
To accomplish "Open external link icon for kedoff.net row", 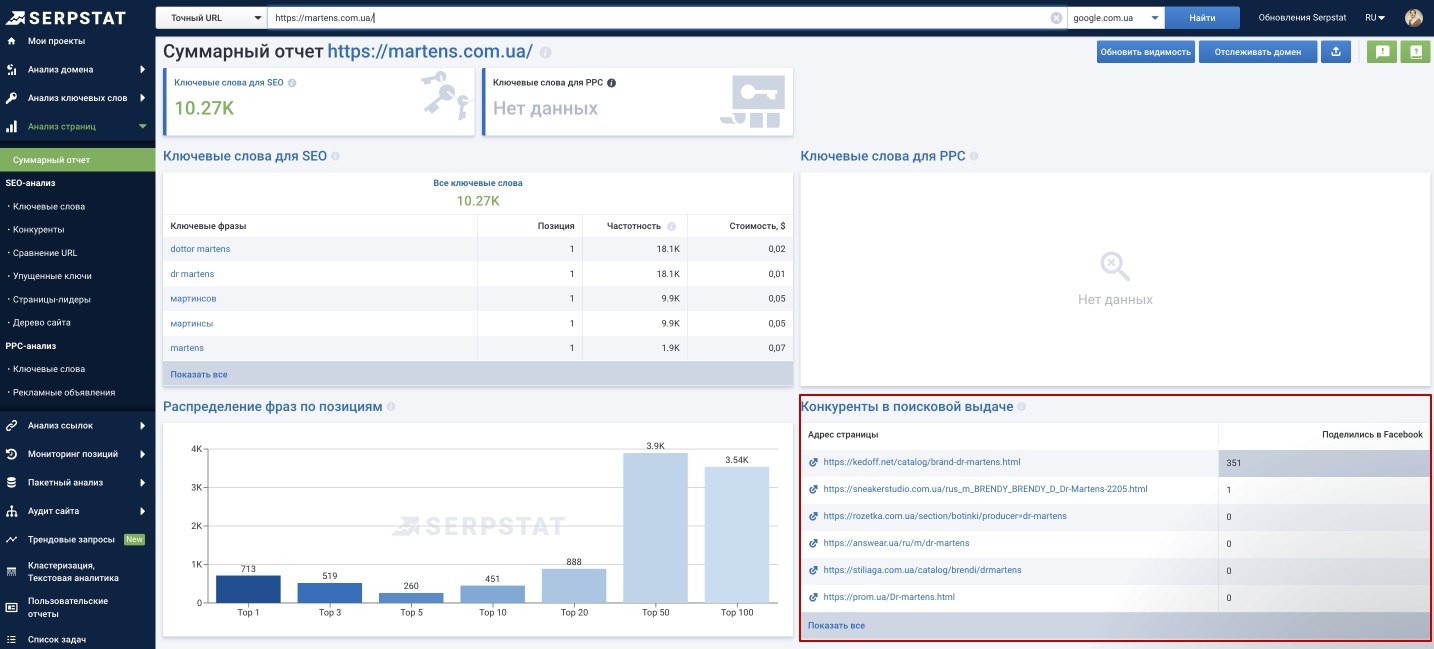I will pyautogui.click(x=813, y=462).
